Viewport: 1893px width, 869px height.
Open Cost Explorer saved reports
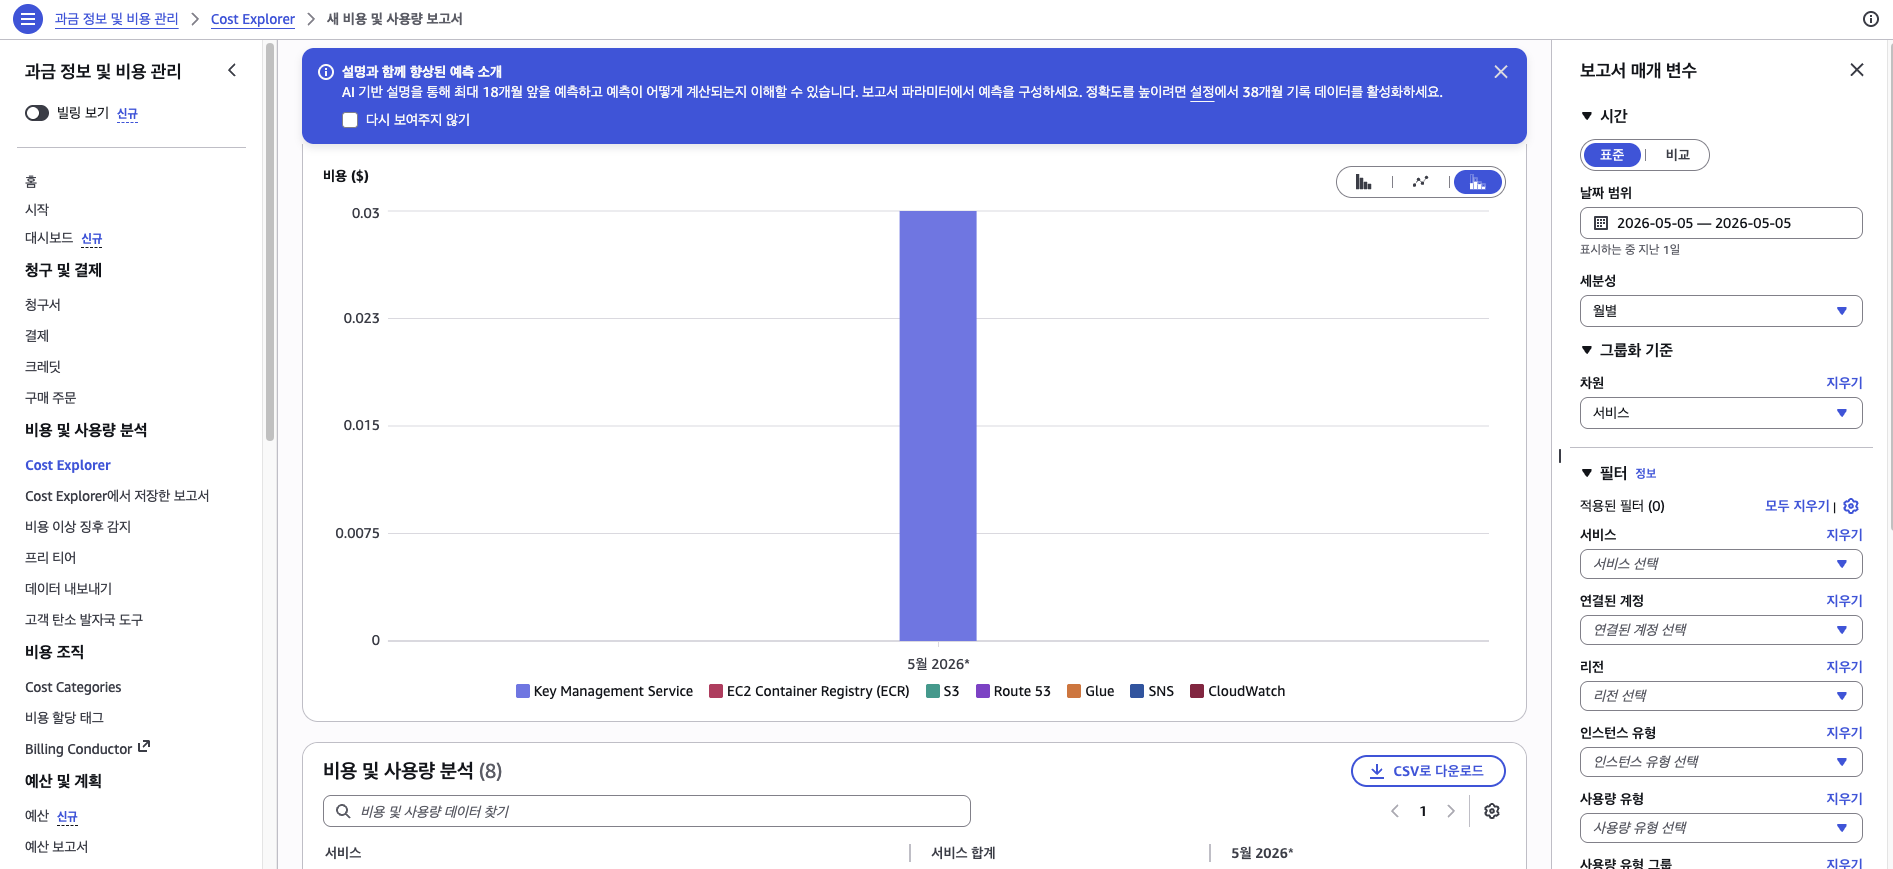[x=117, y=496]
